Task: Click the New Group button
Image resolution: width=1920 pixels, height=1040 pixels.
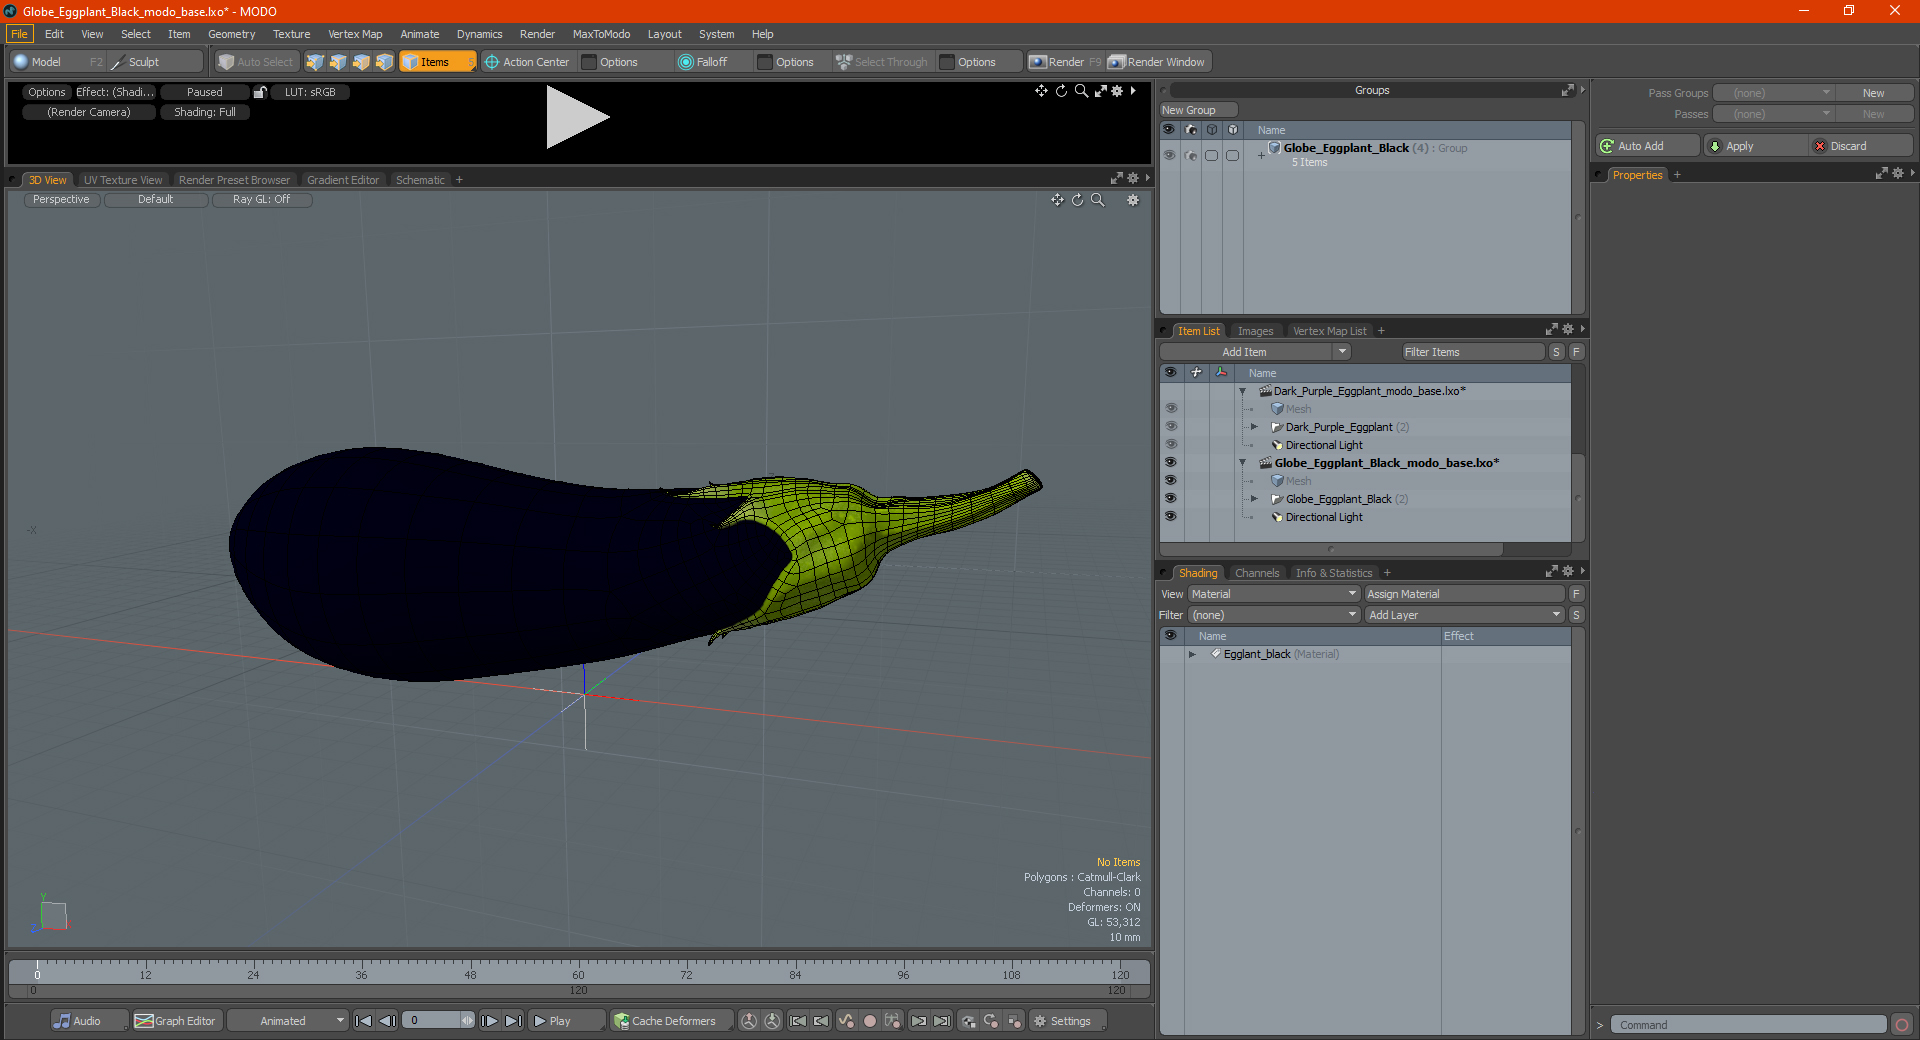Action: (x=1198, y=110)
